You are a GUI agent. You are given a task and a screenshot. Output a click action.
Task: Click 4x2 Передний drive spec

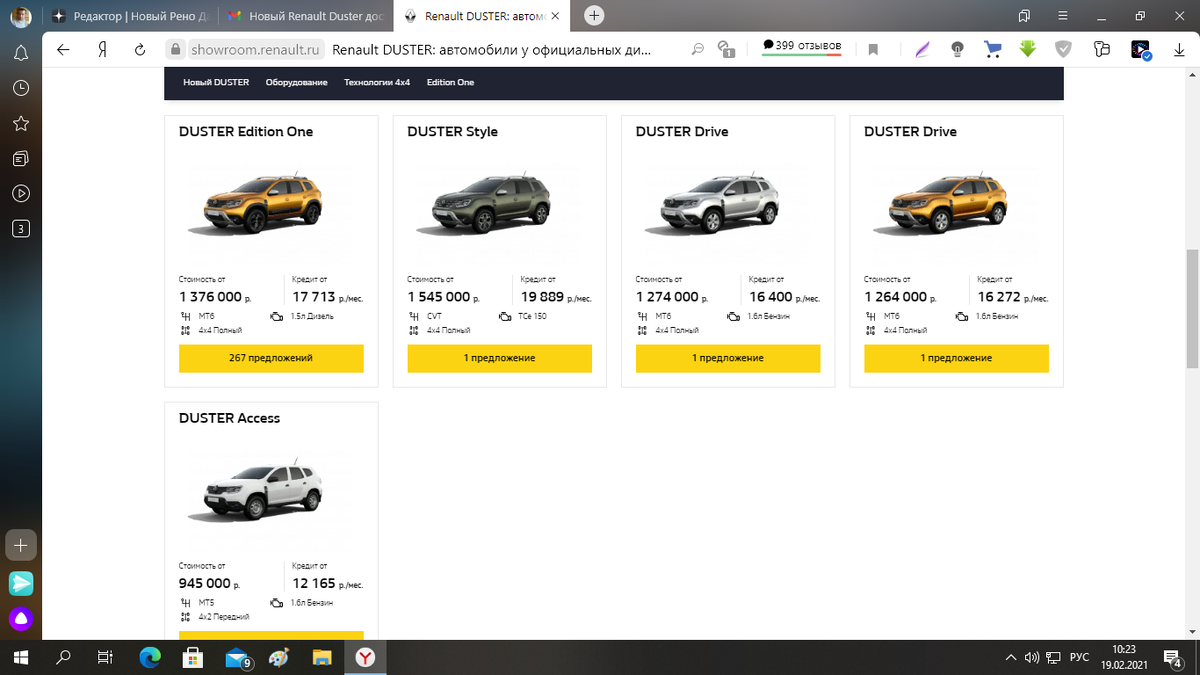(x=223, y=617)
